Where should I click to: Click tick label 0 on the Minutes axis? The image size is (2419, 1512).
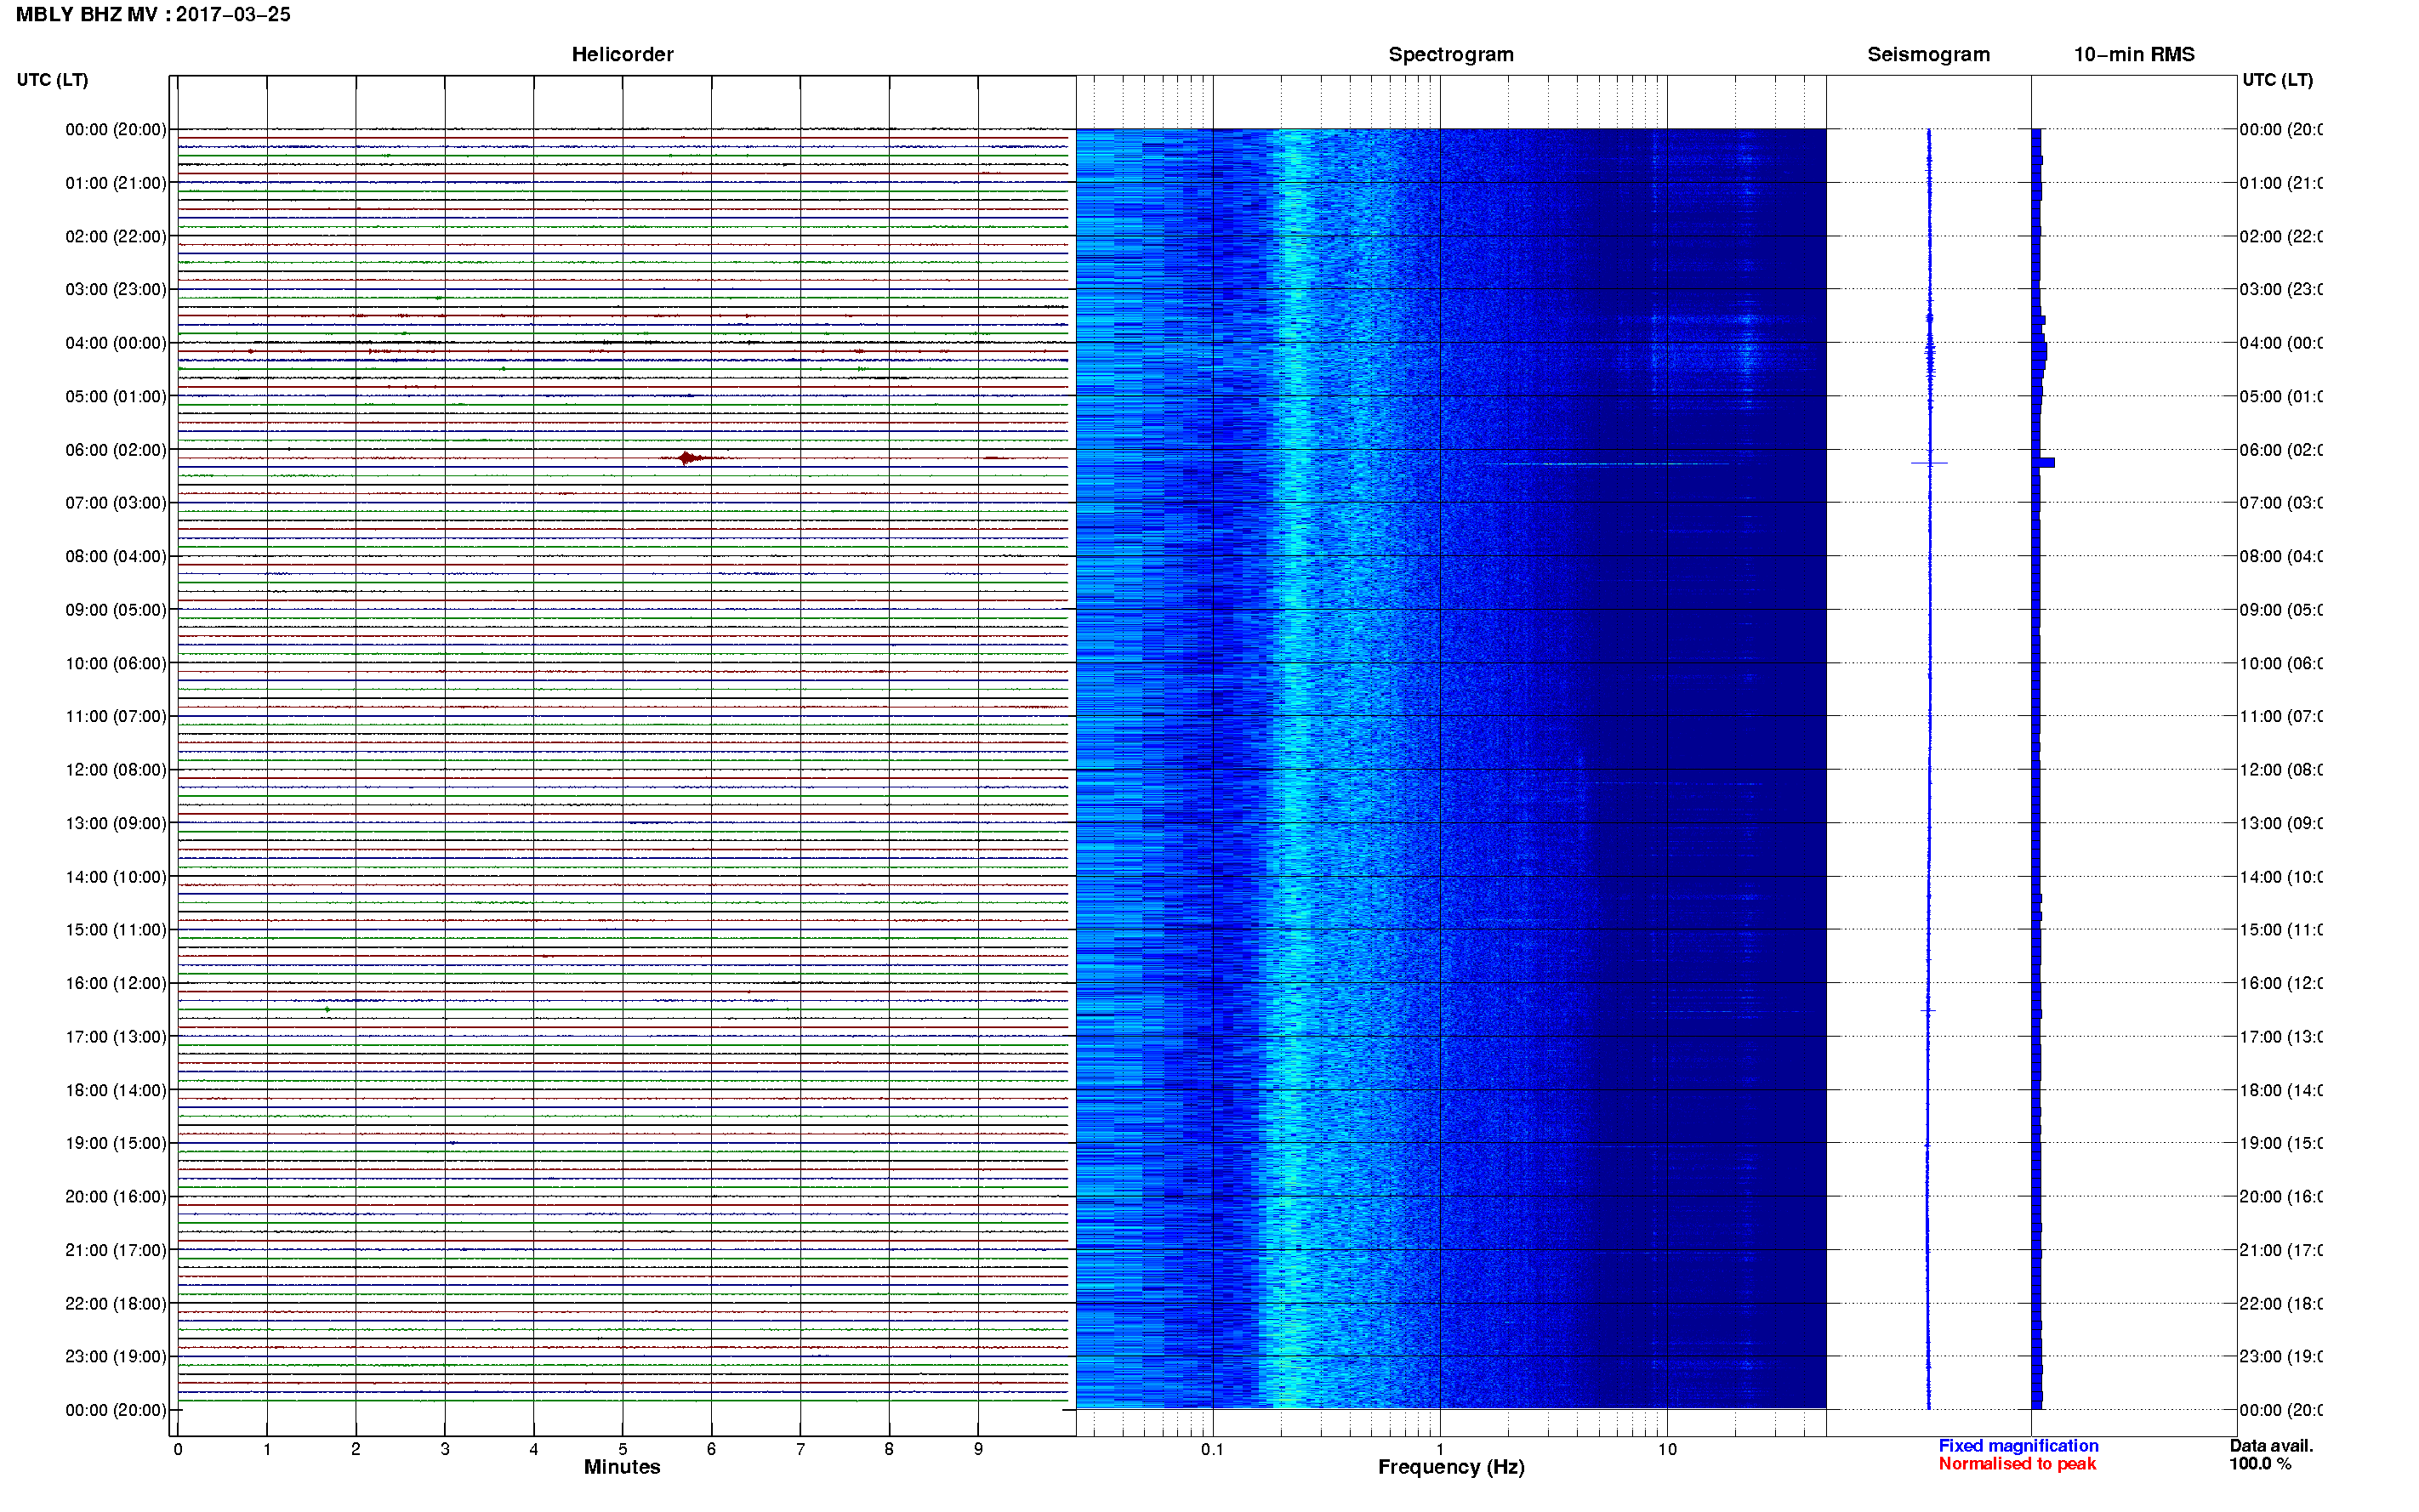click(x=178, y=1450)
